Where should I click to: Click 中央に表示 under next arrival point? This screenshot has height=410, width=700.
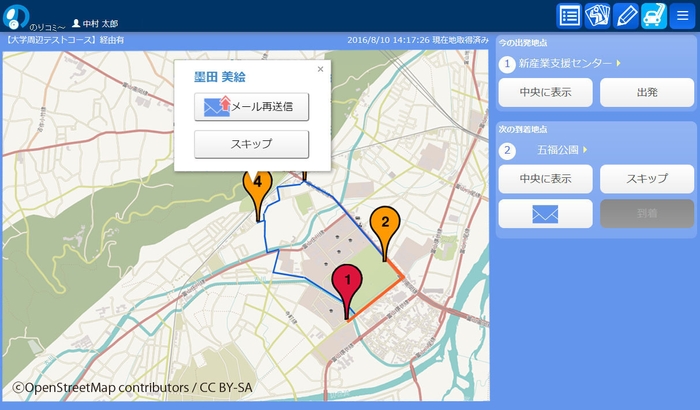pyautogui.click(x=545, y=179)
